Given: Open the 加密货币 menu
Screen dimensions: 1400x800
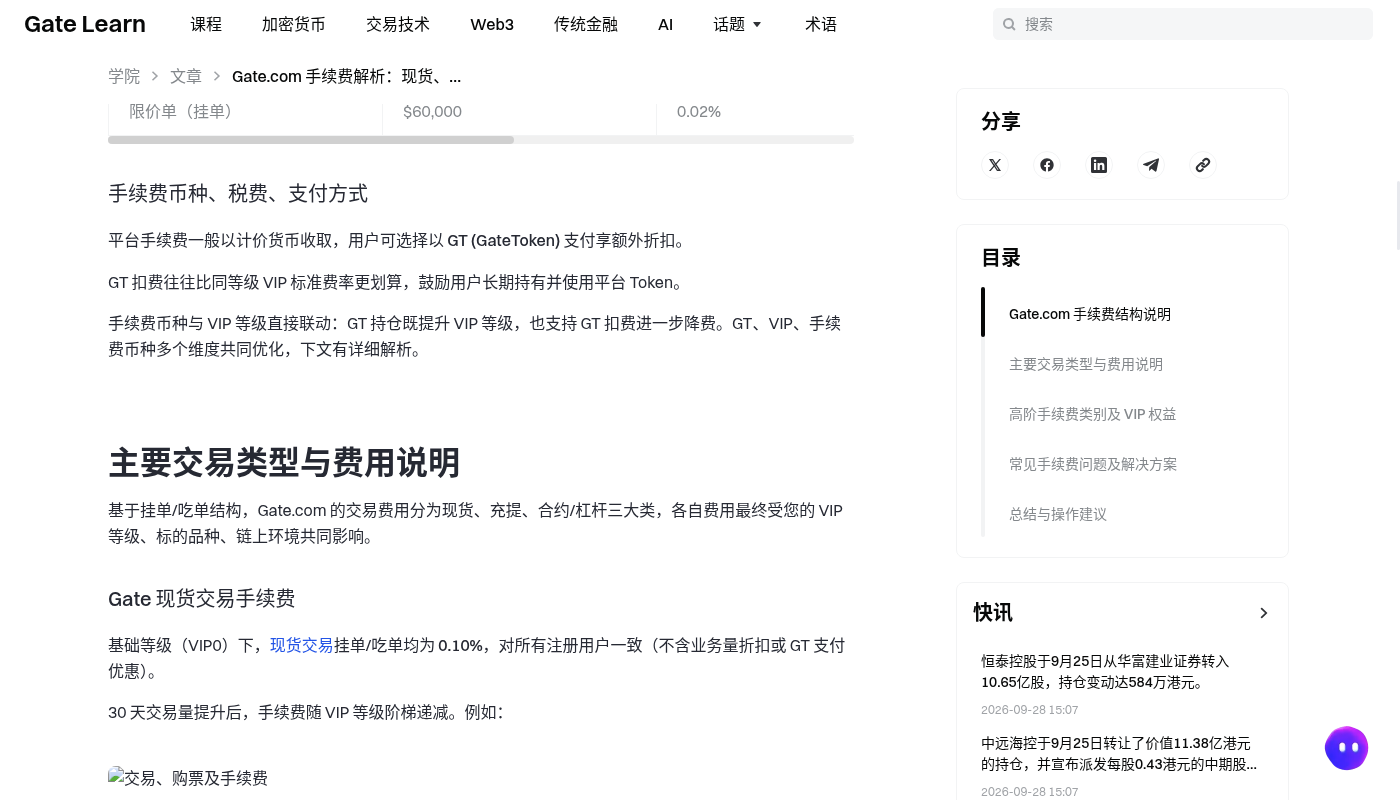Looking at the screenshot, I should coord(294,24).
